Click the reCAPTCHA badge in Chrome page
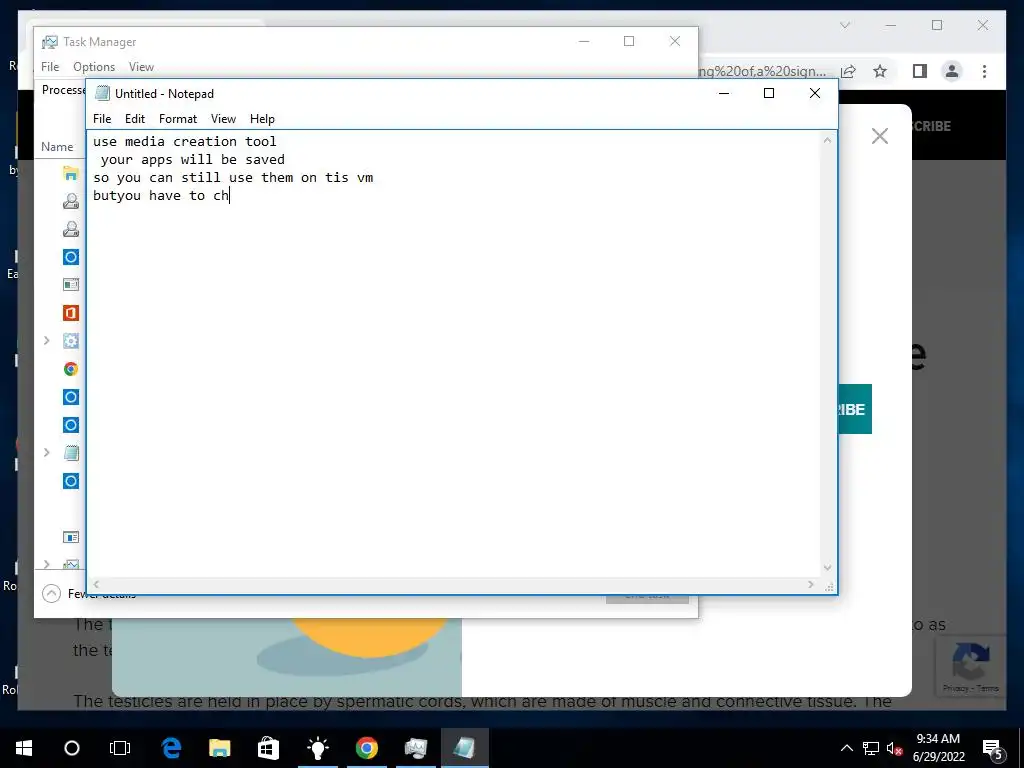The image size is (1024, 768). click(x=970, y=667)
